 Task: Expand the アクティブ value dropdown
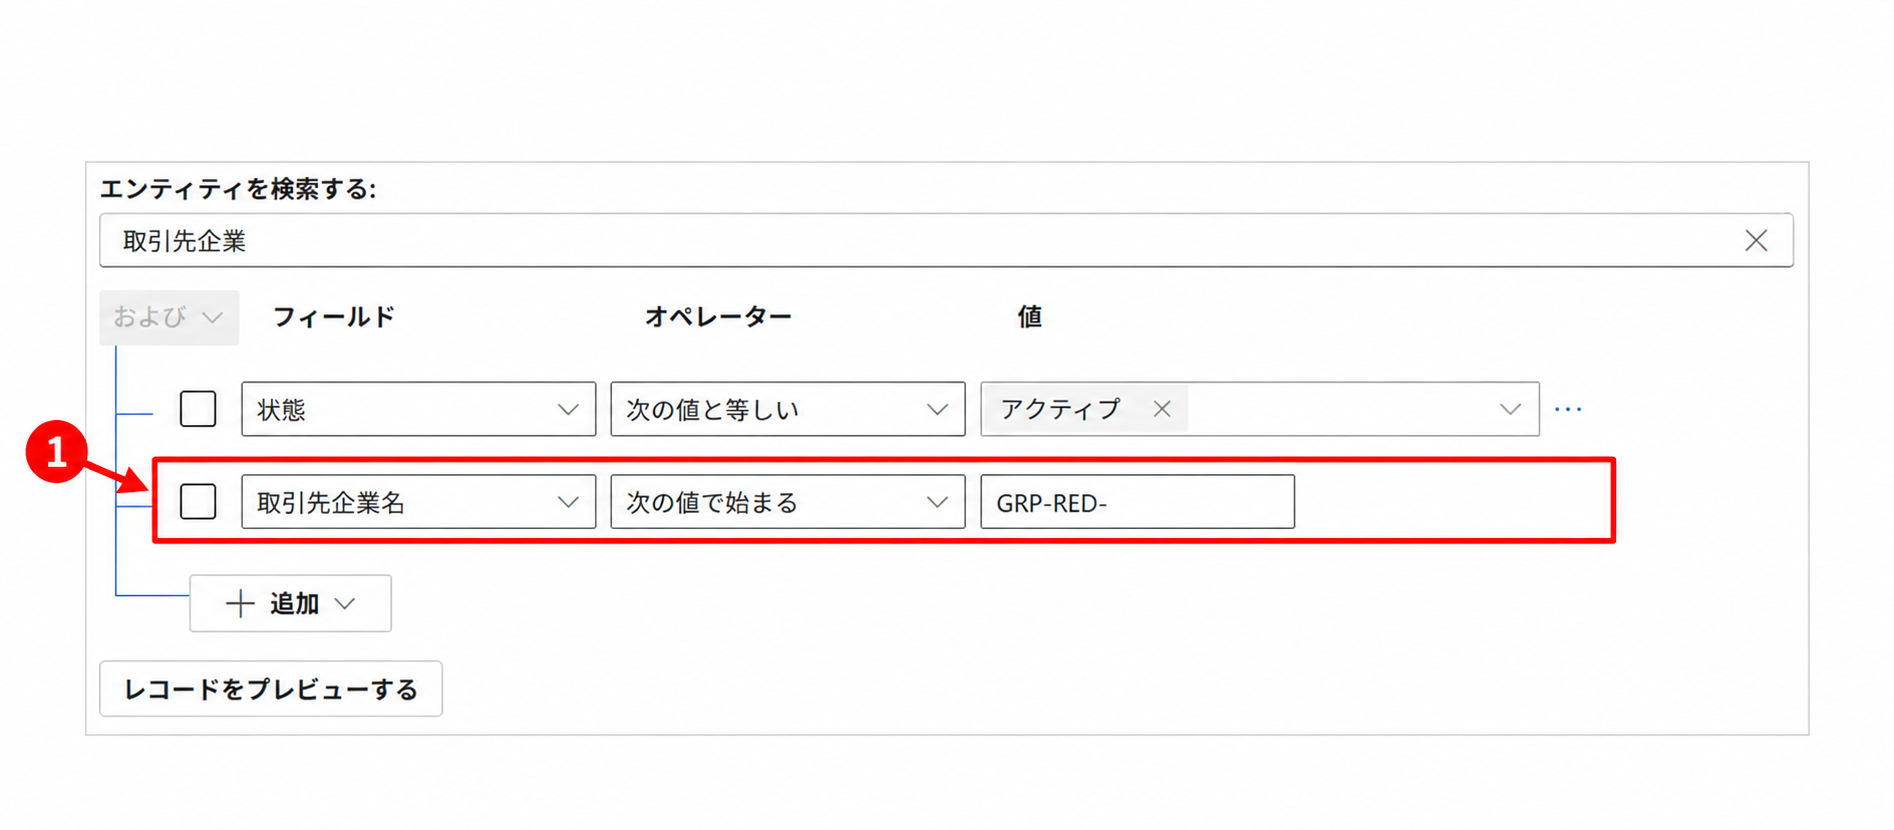pos(1510,409)
